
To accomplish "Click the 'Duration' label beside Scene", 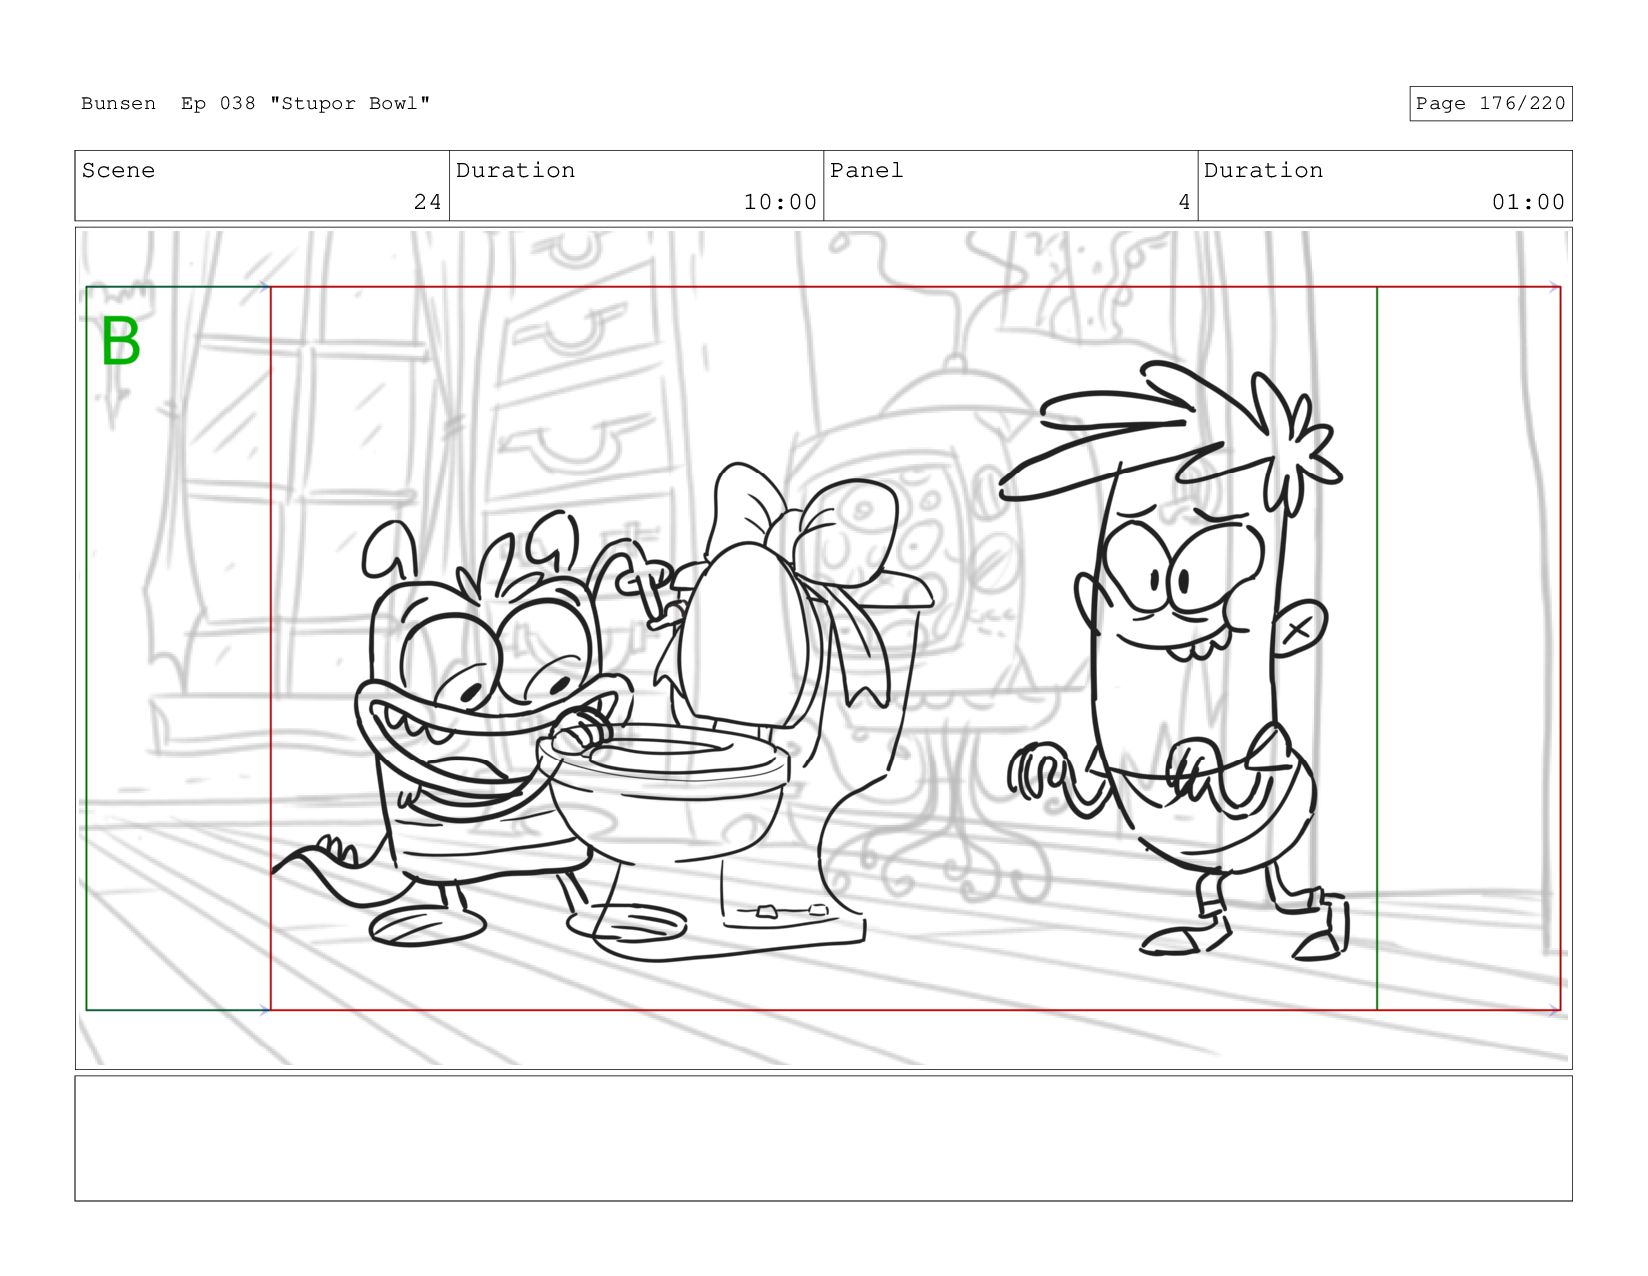I will [x=515, y=171].
